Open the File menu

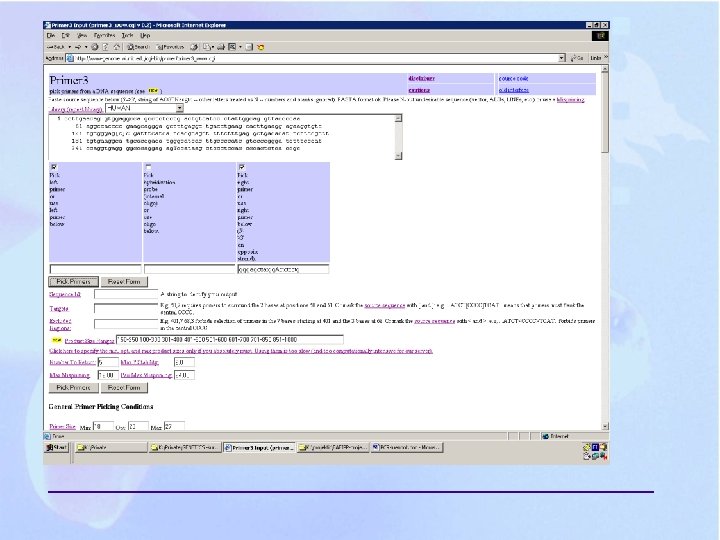point(51,35)
